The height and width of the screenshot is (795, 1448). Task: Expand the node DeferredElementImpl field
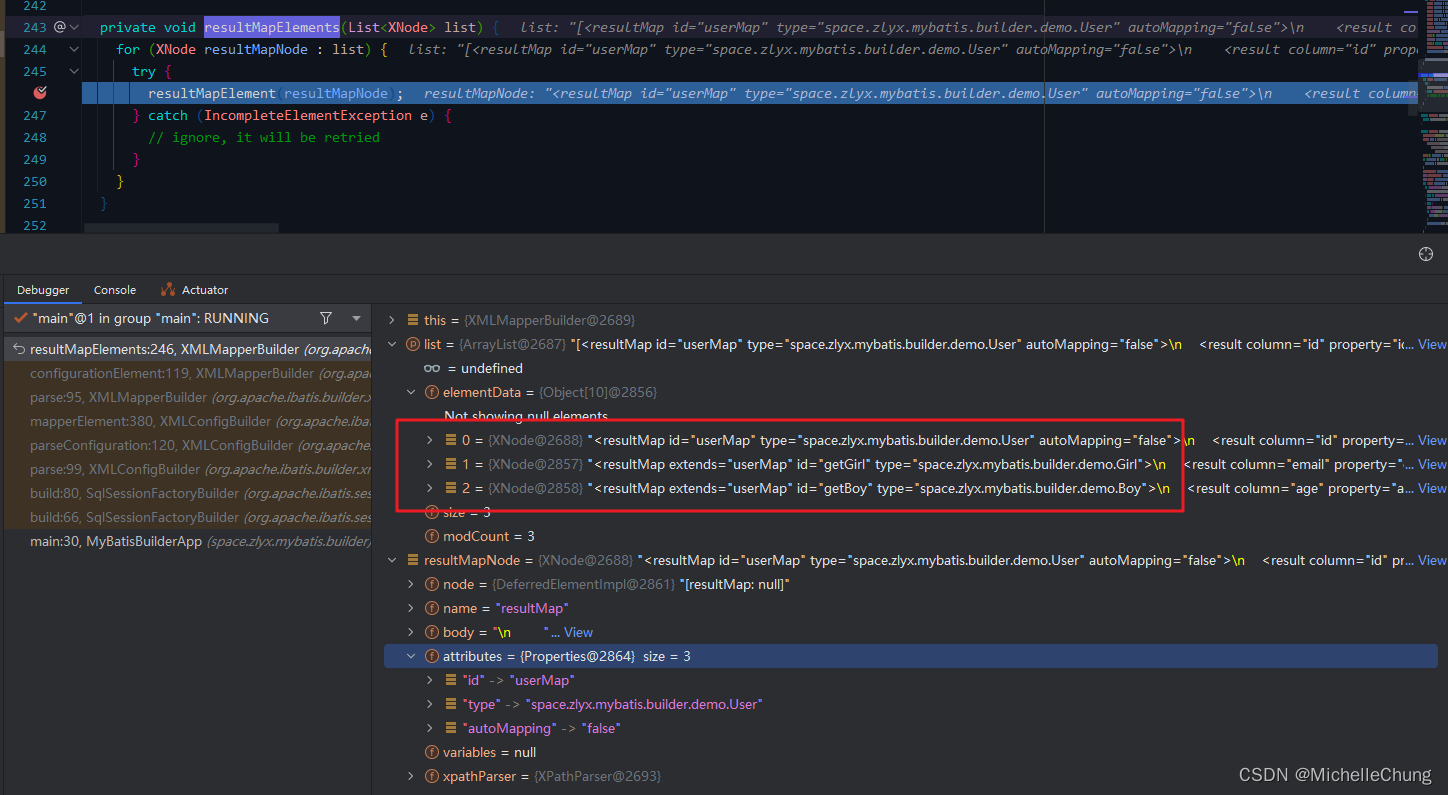(x=411, y=584)
